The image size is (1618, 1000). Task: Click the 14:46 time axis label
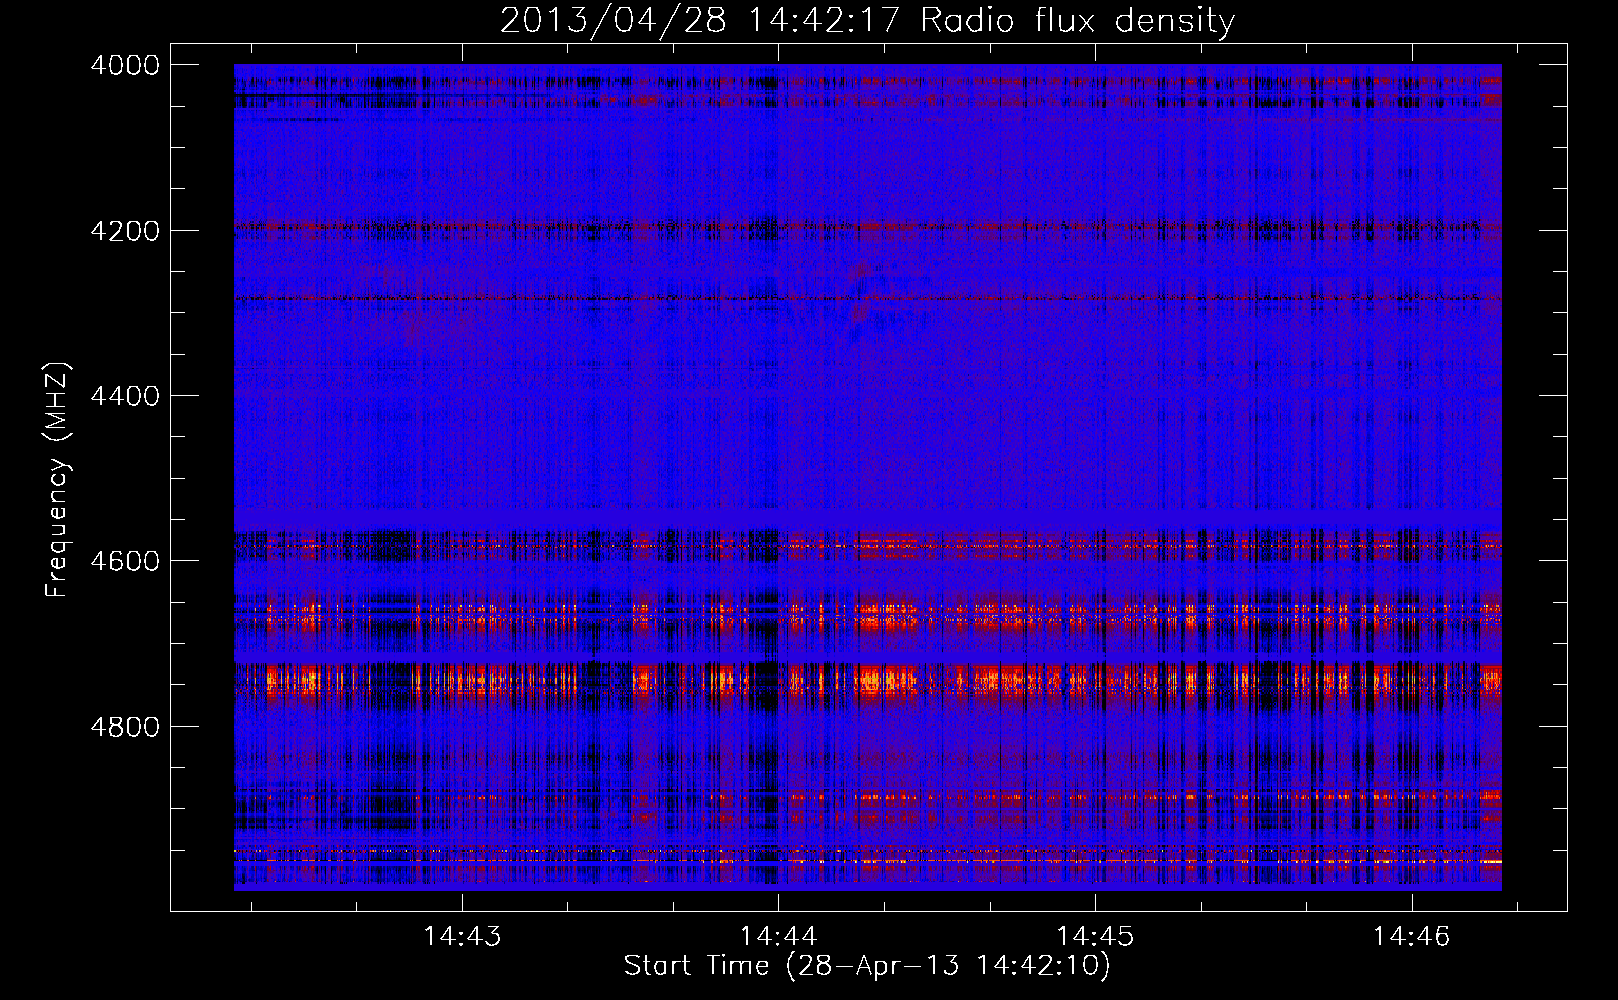point(1411,936)
